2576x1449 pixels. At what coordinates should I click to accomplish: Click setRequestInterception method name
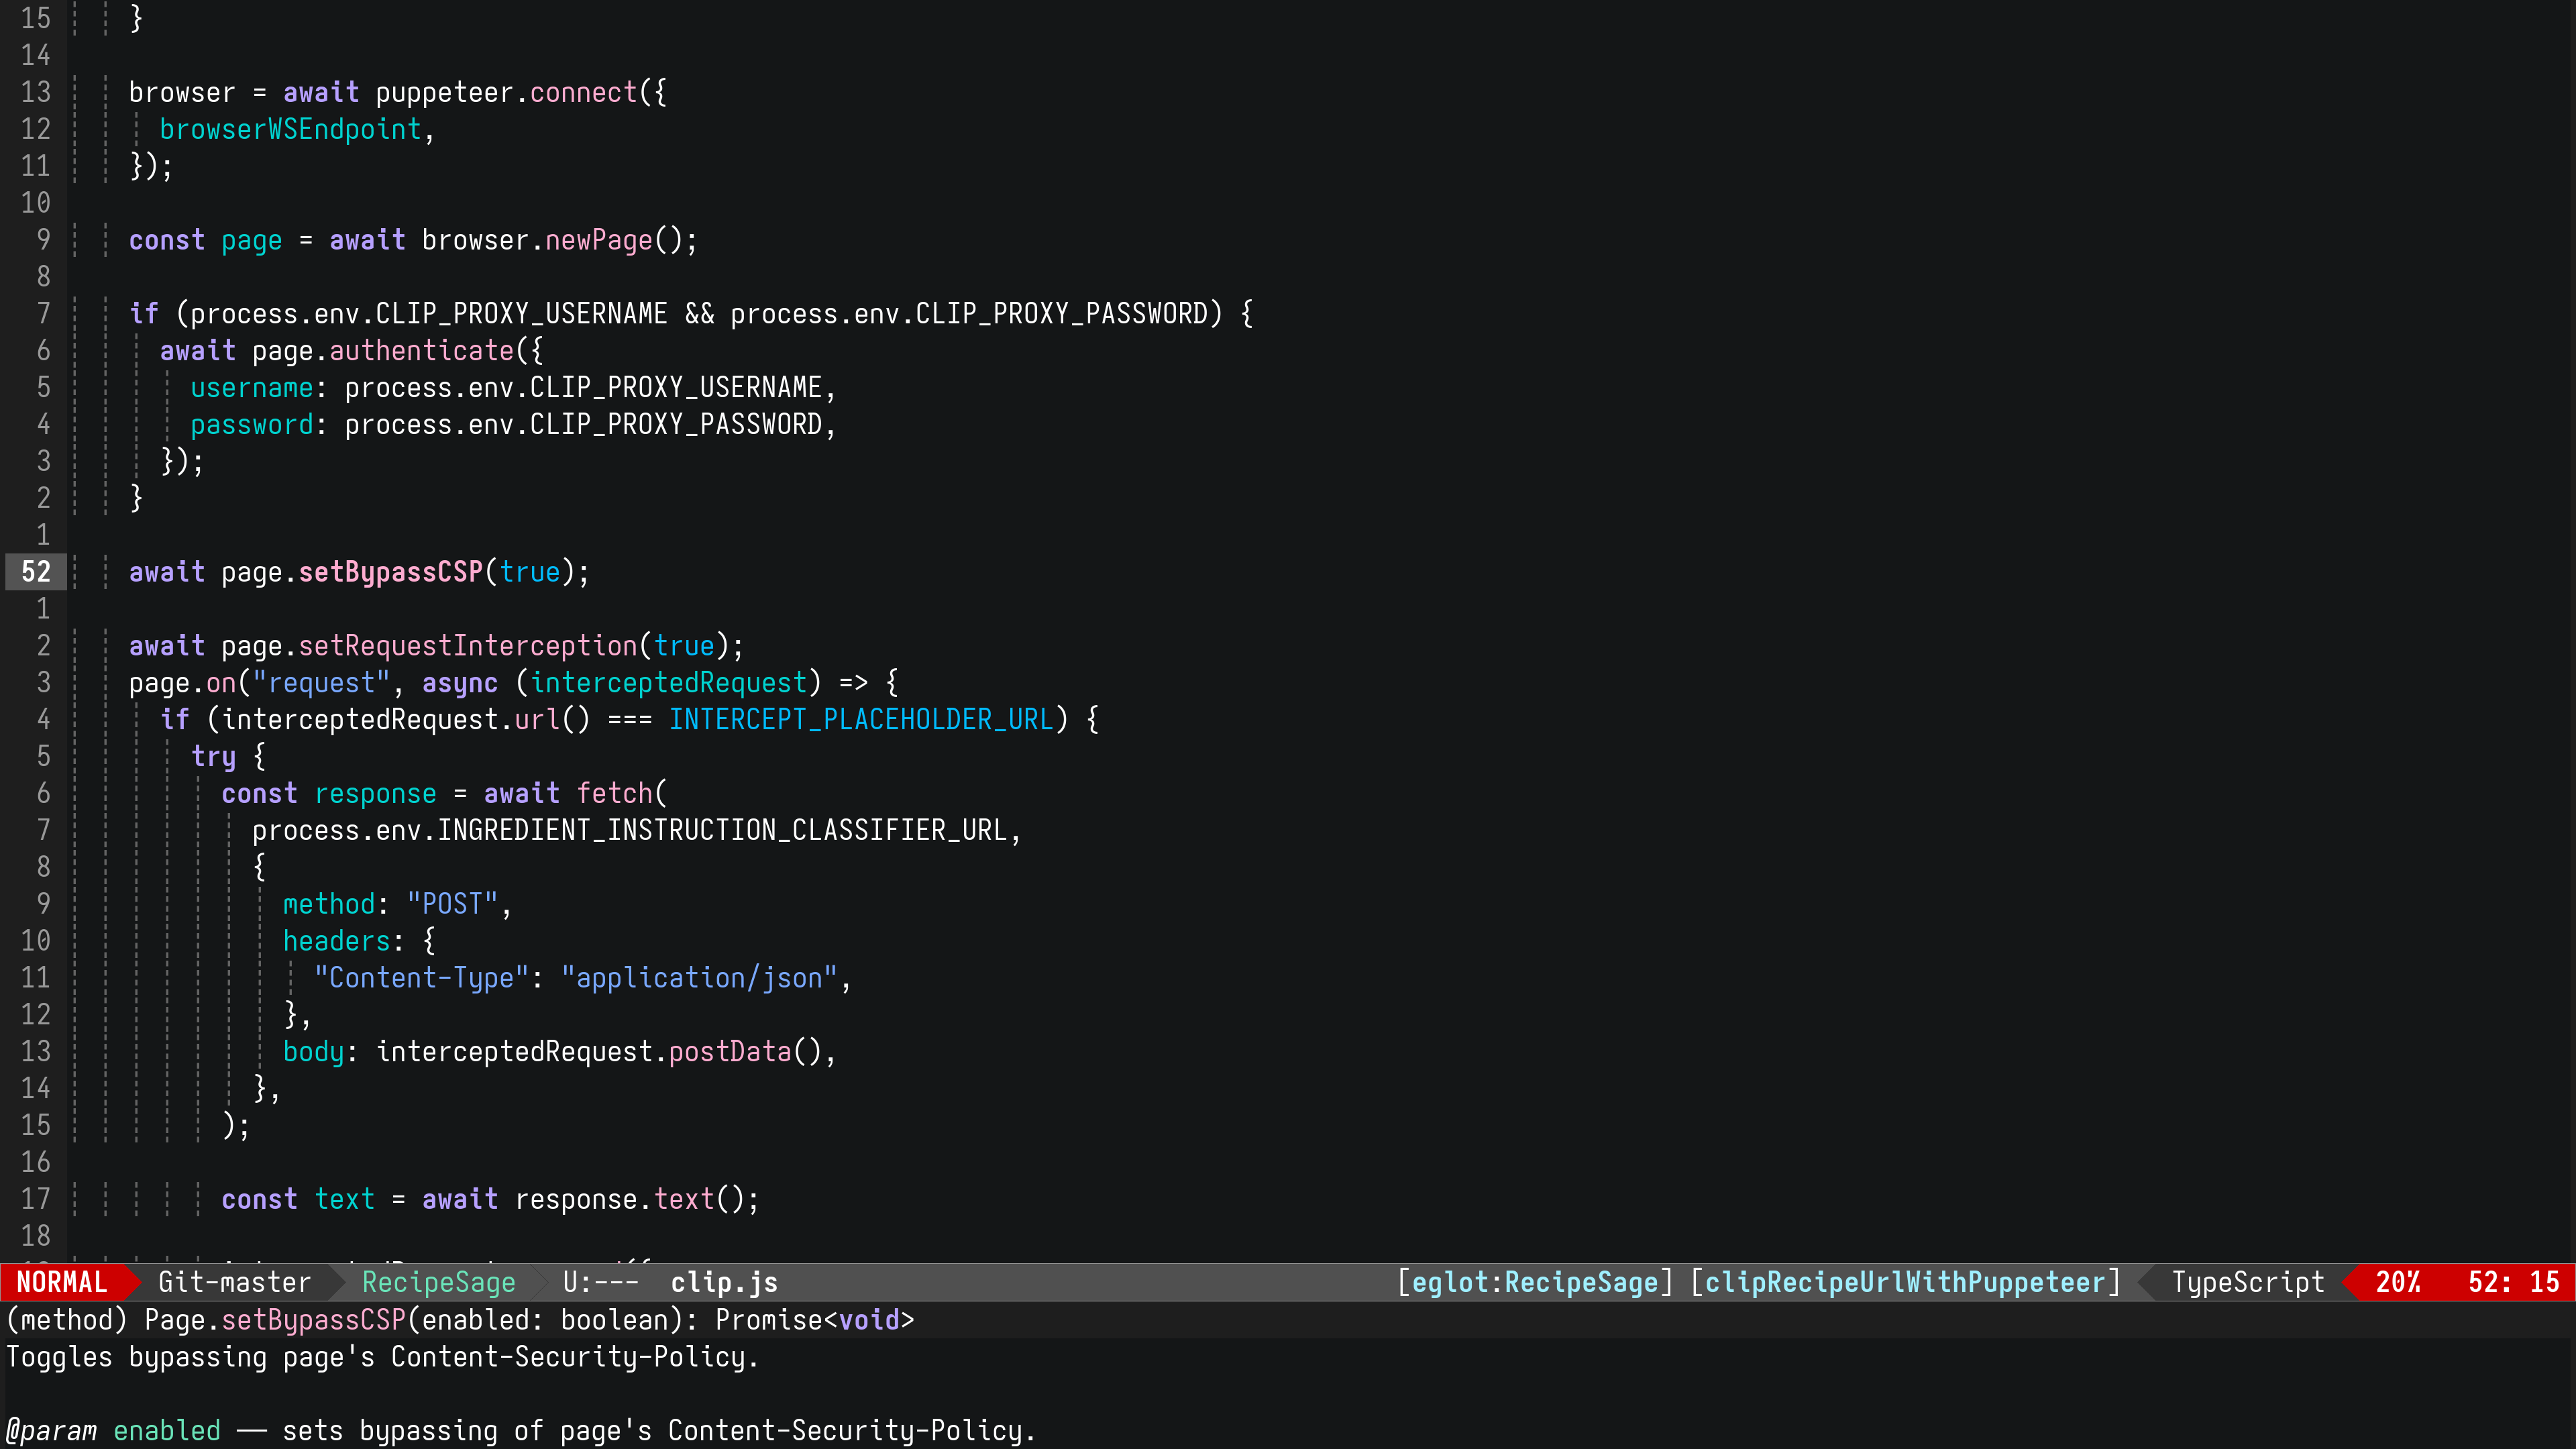tap(468, 646)
